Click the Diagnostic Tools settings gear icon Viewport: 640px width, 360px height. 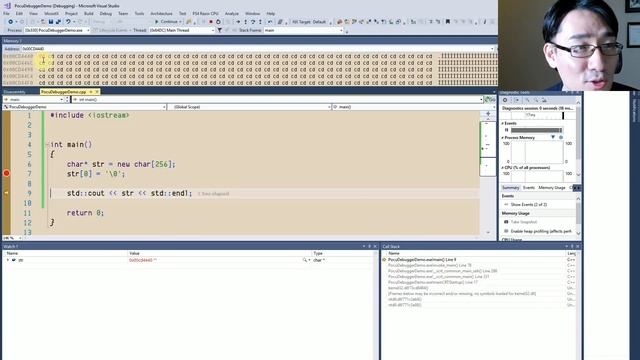tap(505, 100)
